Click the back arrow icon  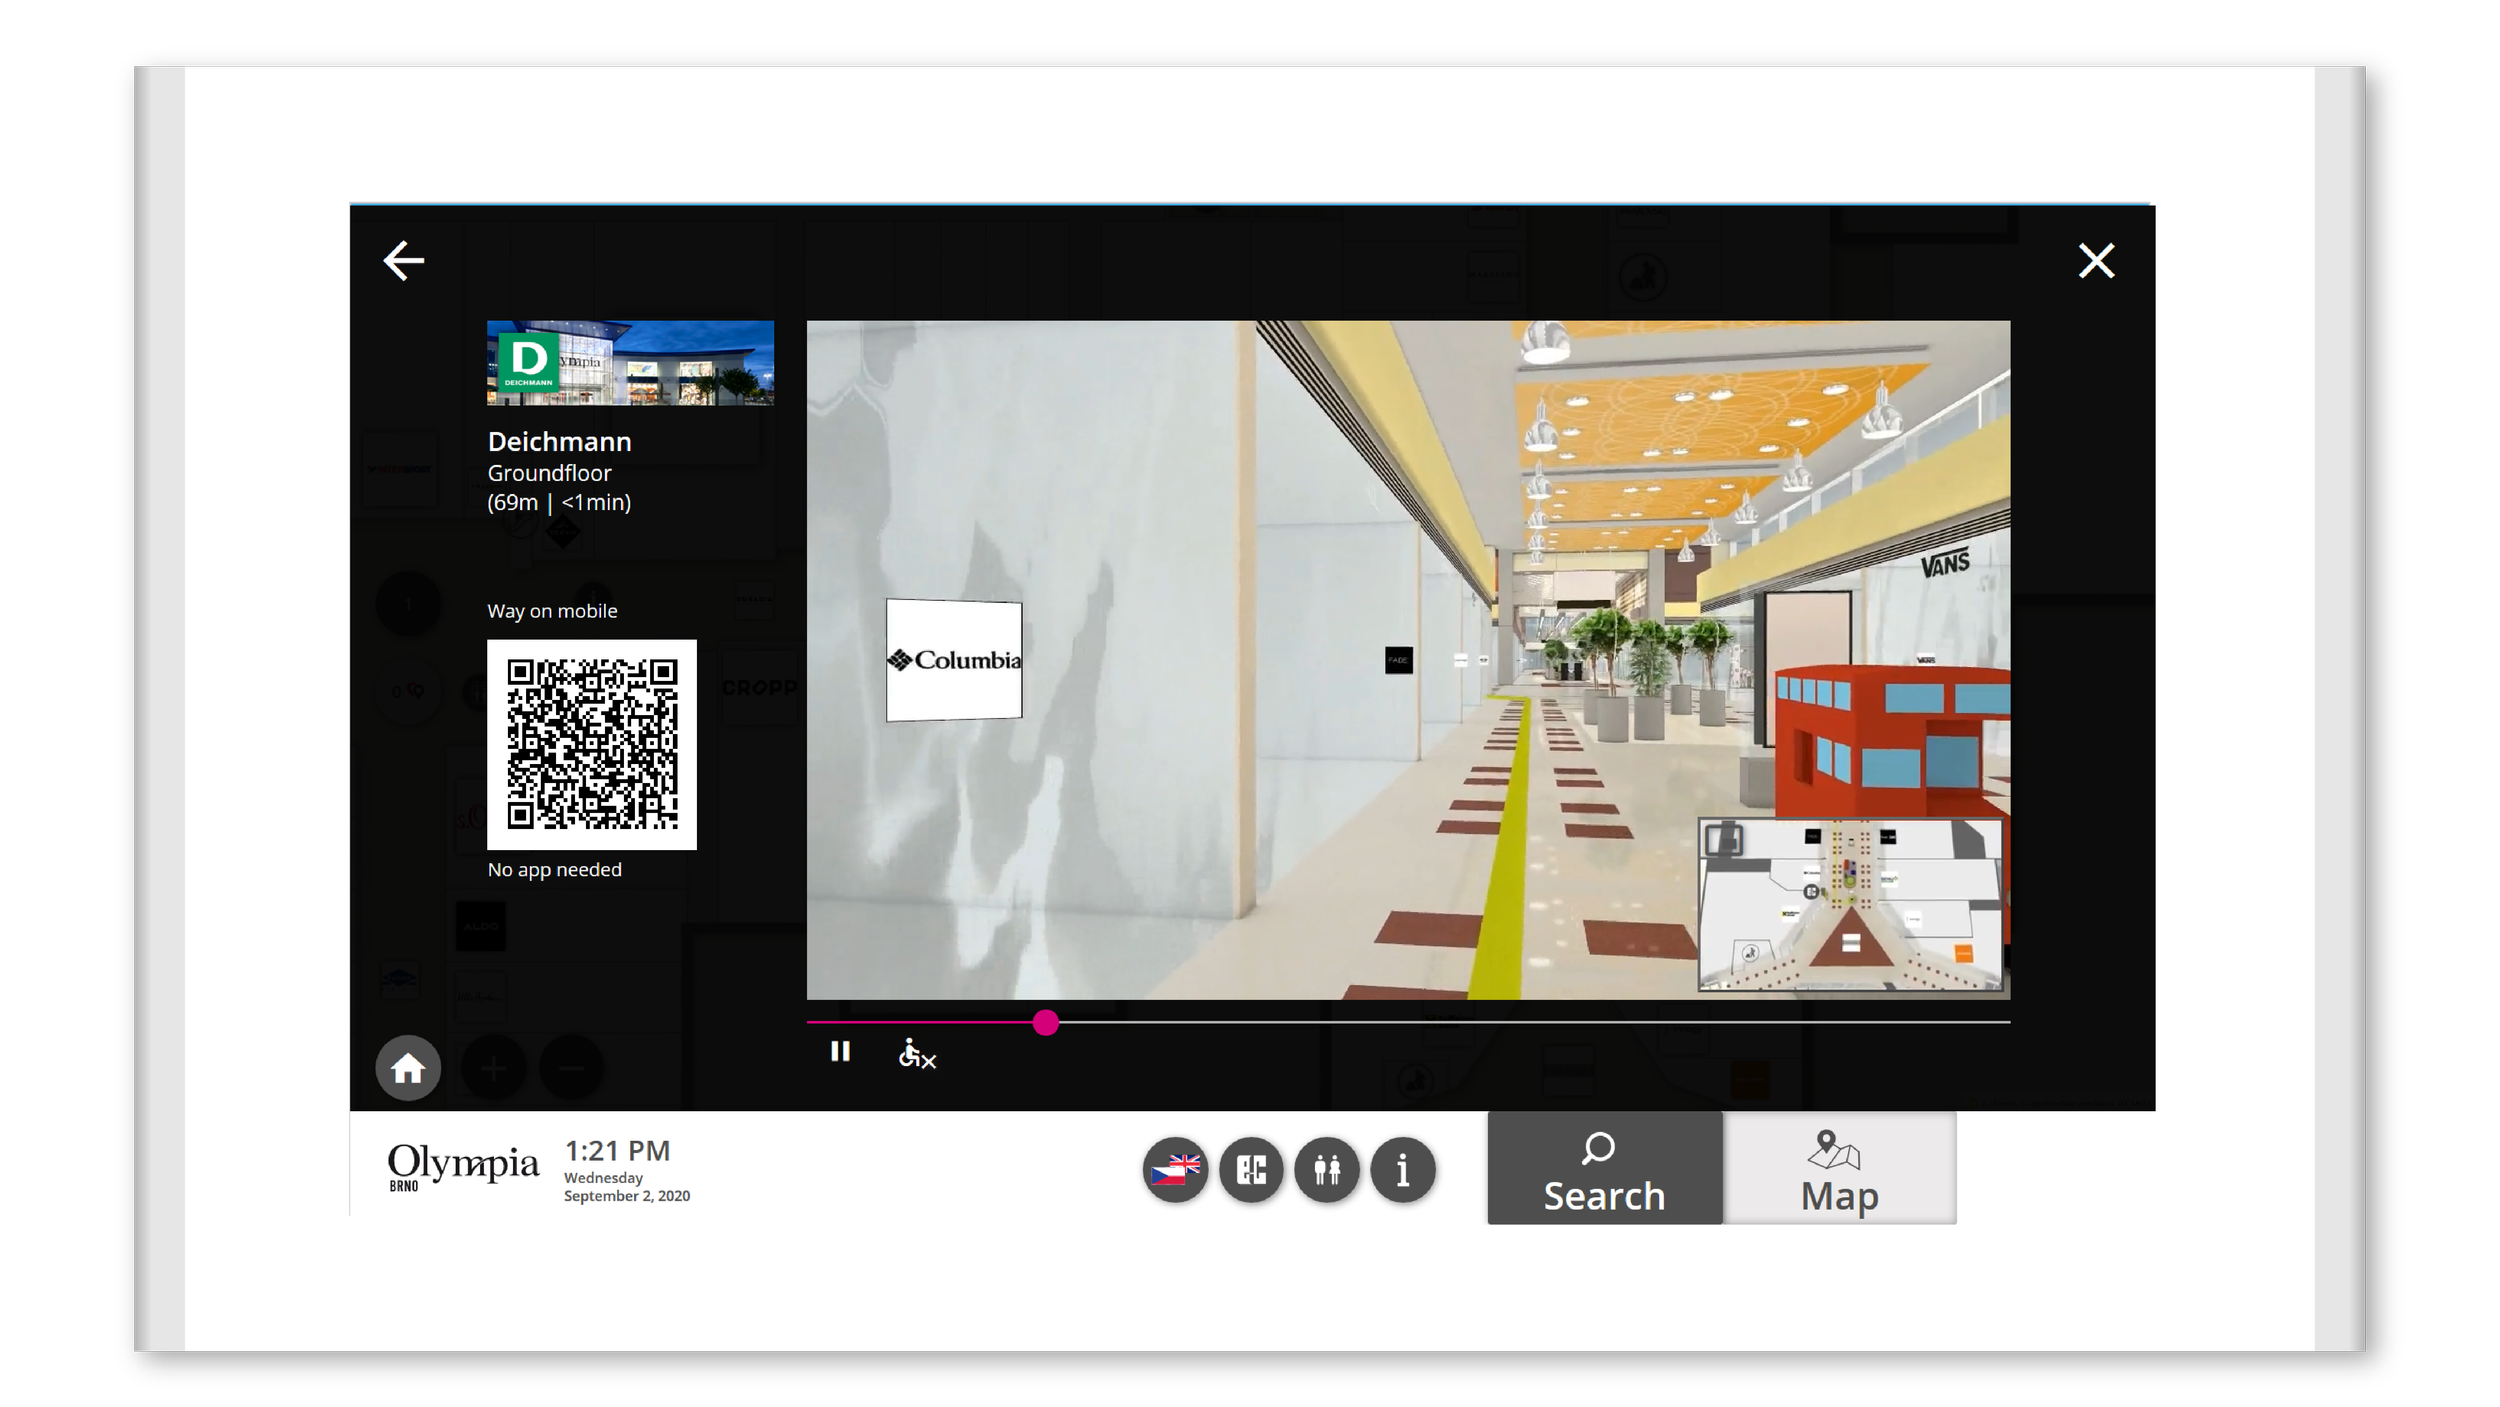pos(404,261)
